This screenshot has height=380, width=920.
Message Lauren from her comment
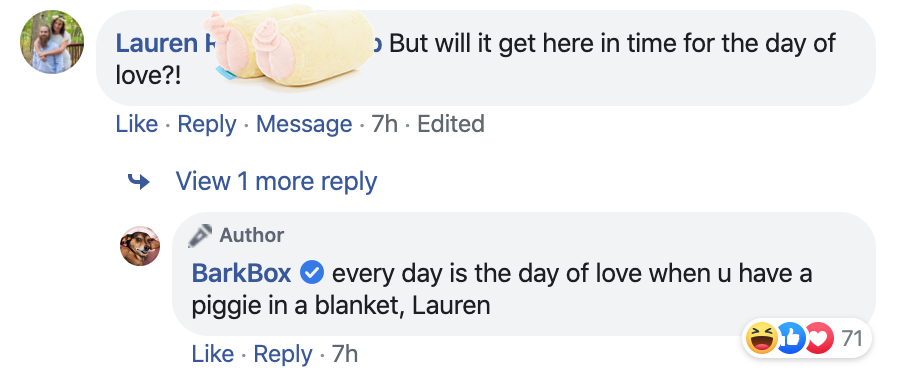point(304,124)
